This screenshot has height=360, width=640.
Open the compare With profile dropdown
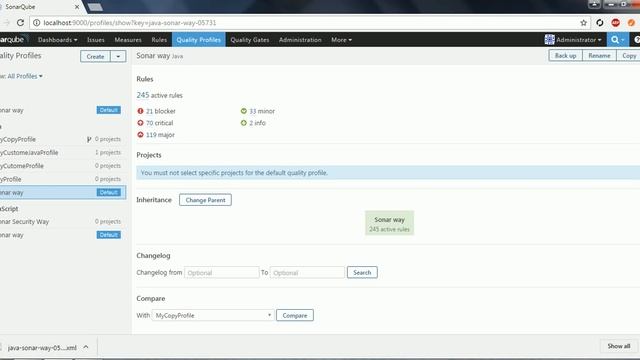[x=212, y=315]
